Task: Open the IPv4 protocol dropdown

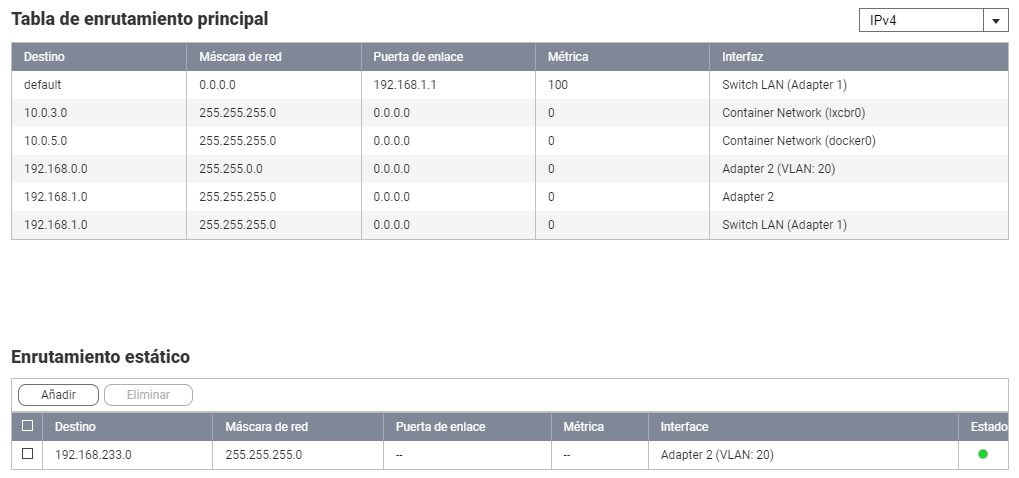Action: point(921,21)
